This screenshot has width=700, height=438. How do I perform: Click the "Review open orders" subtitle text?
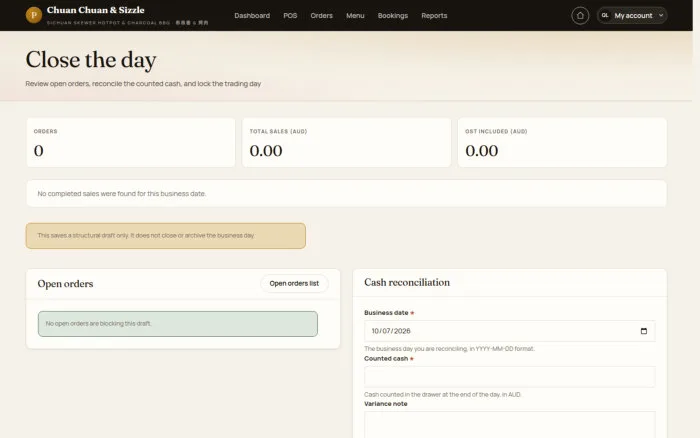(143, 83)
